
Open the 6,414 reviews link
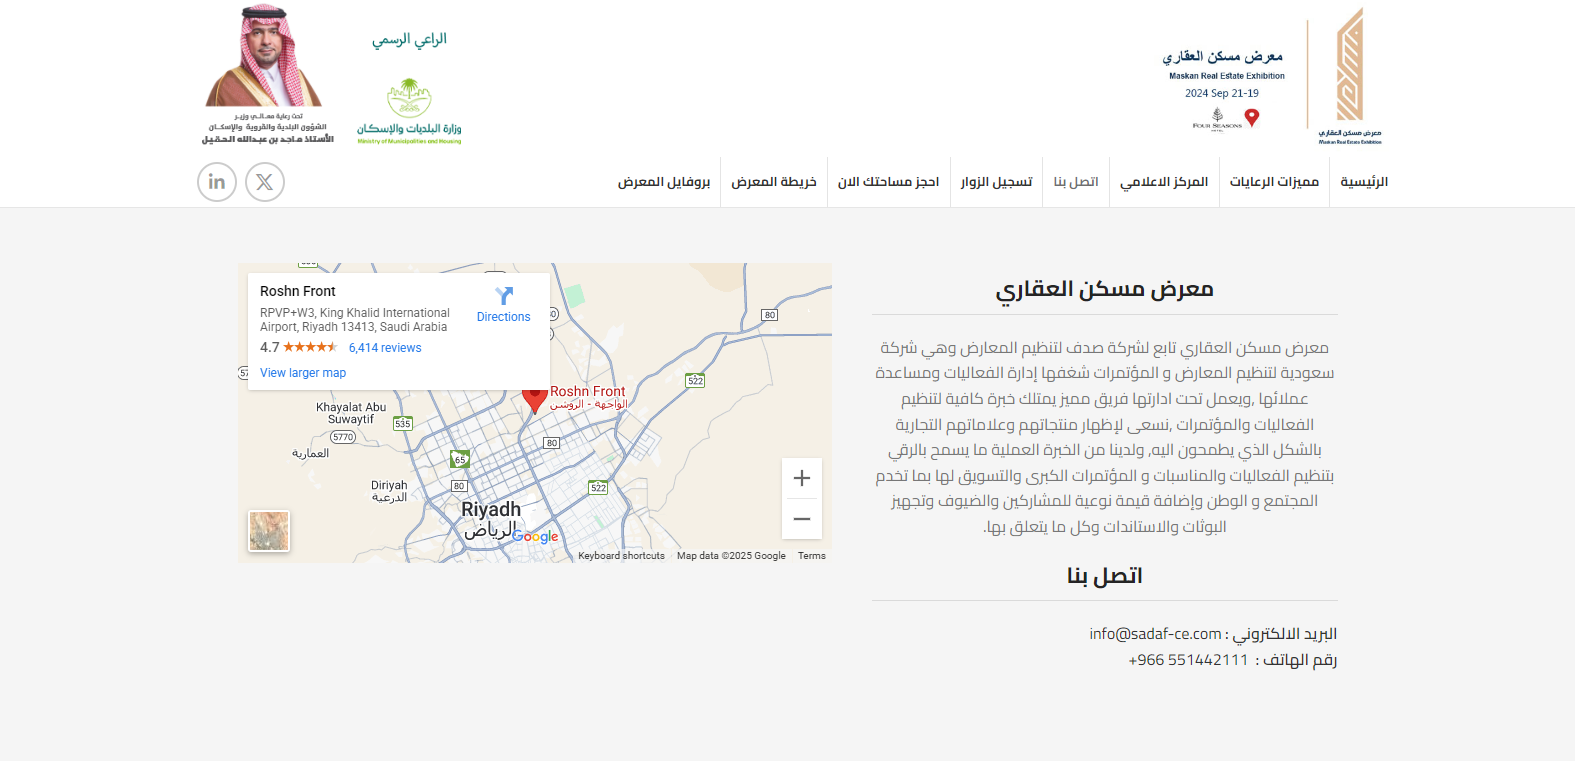(x=385, y=348)
